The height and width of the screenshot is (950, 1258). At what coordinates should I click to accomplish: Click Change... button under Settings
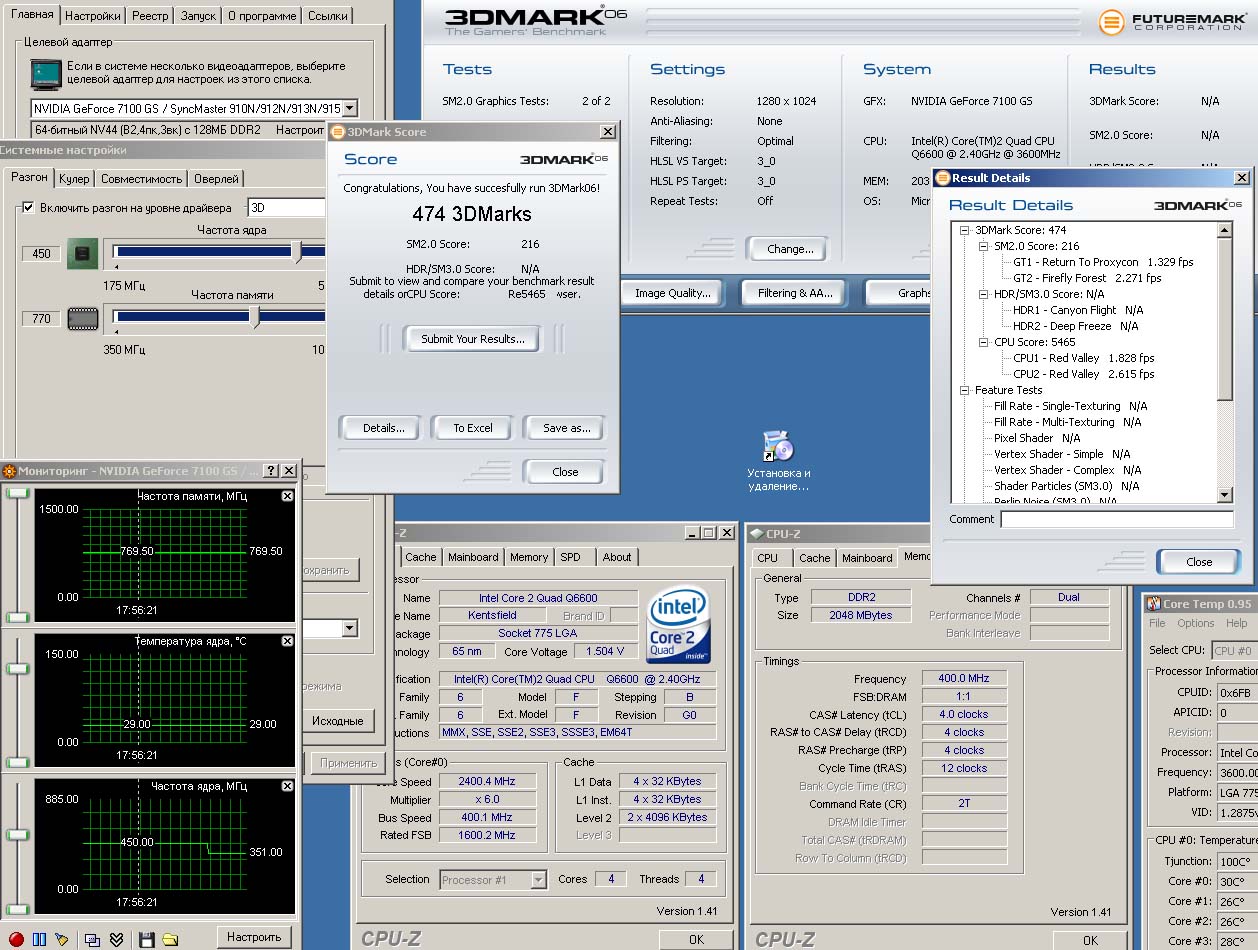[x=790, y=249]
